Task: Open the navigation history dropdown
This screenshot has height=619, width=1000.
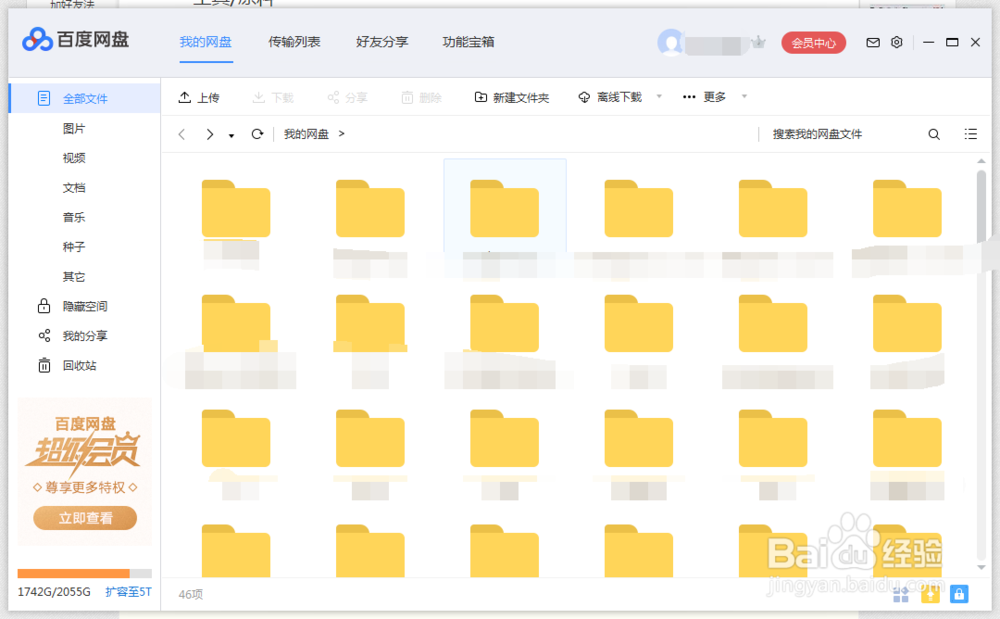Action: coord(231,133)
